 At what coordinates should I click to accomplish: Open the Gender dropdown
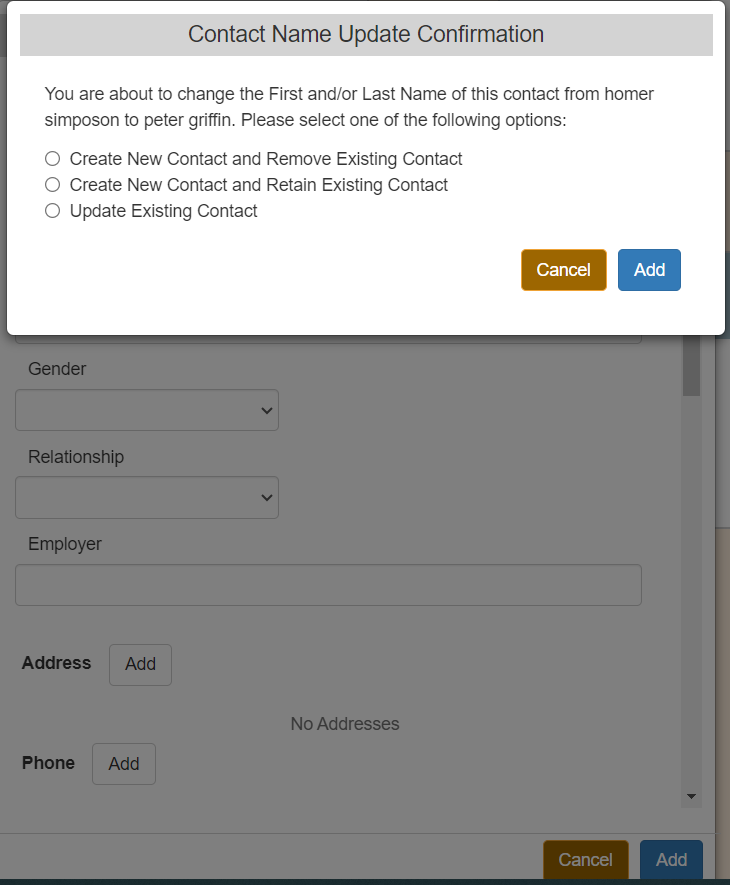pos(147,410)
